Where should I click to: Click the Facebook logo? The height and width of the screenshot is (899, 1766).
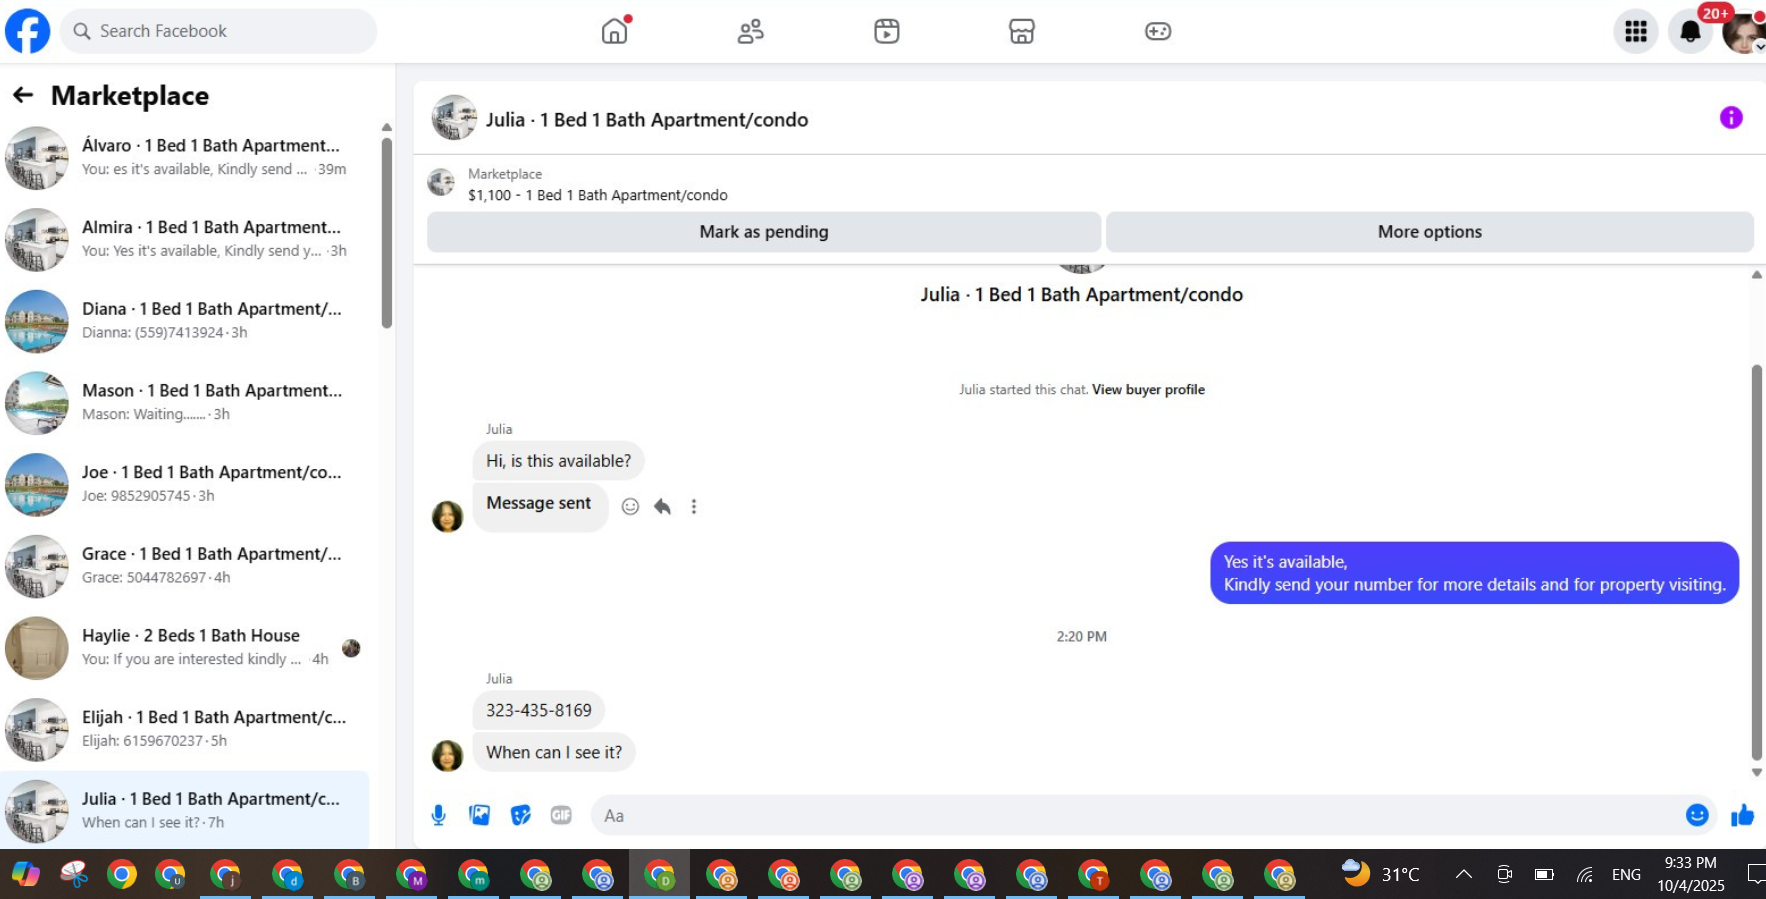tap(27, 31)
